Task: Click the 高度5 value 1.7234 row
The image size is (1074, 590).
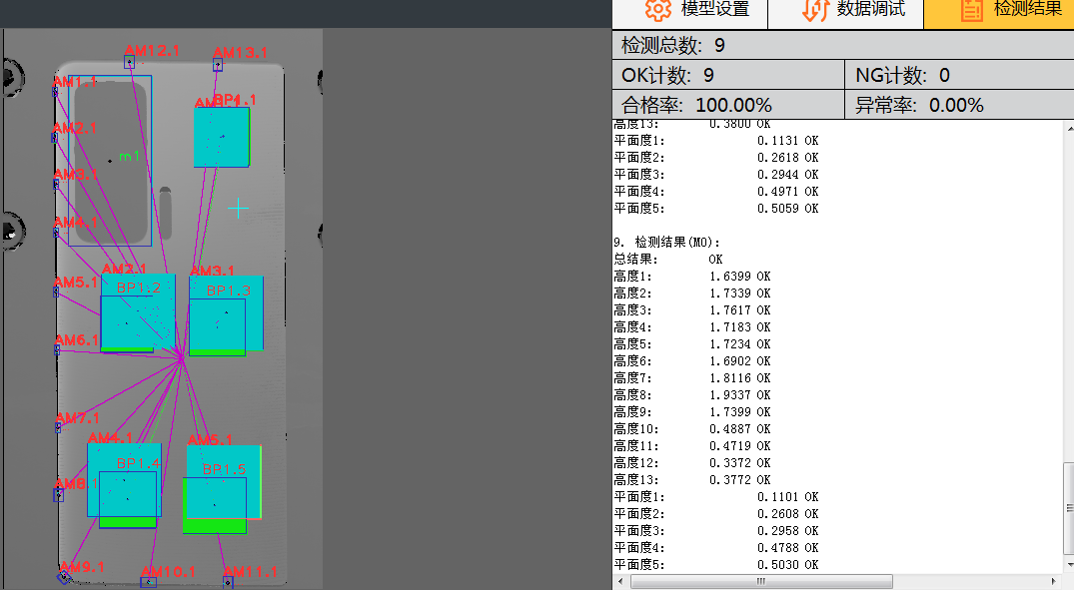Action: [x=692, y=344]
